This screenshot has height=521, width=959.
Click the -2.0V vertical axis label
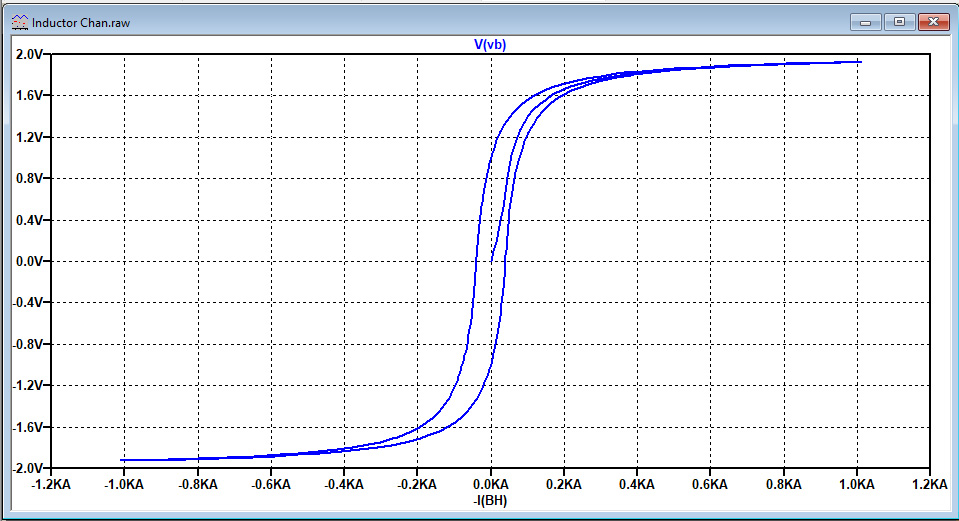(x=28, y=468)
